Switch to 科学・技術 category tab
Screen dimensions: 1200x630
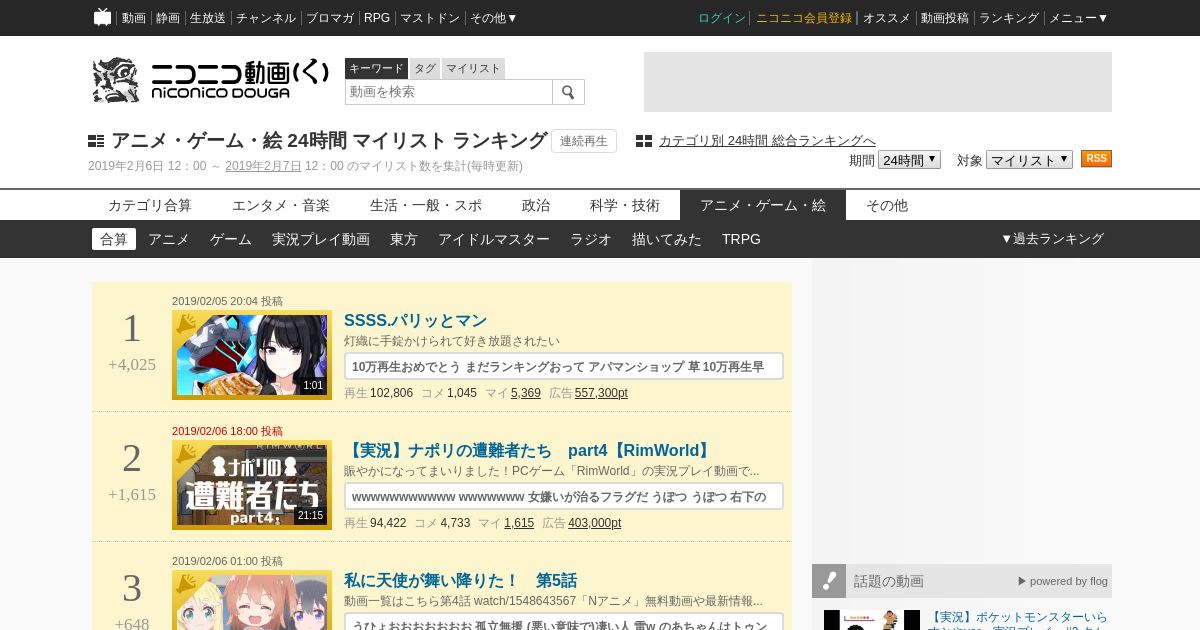click(625, 205)
